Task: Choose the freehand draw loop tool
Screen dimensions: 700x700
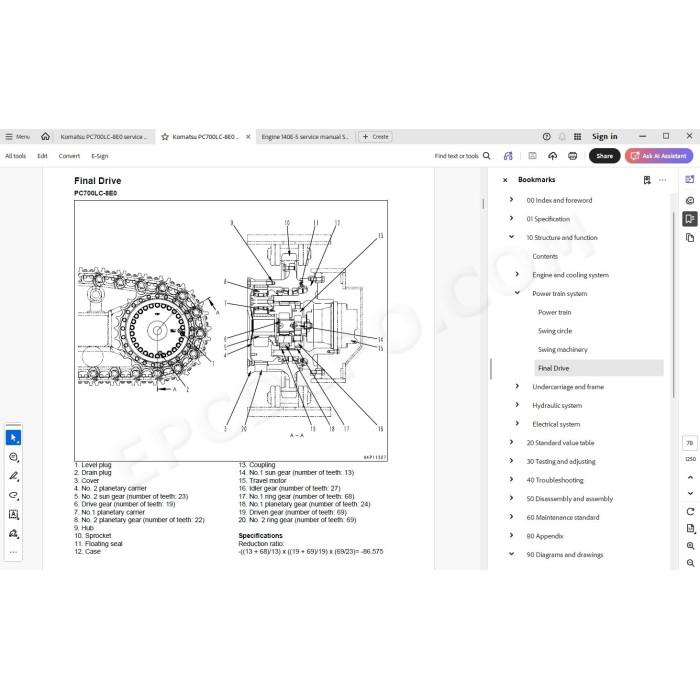Action: (x=13, y=495)
